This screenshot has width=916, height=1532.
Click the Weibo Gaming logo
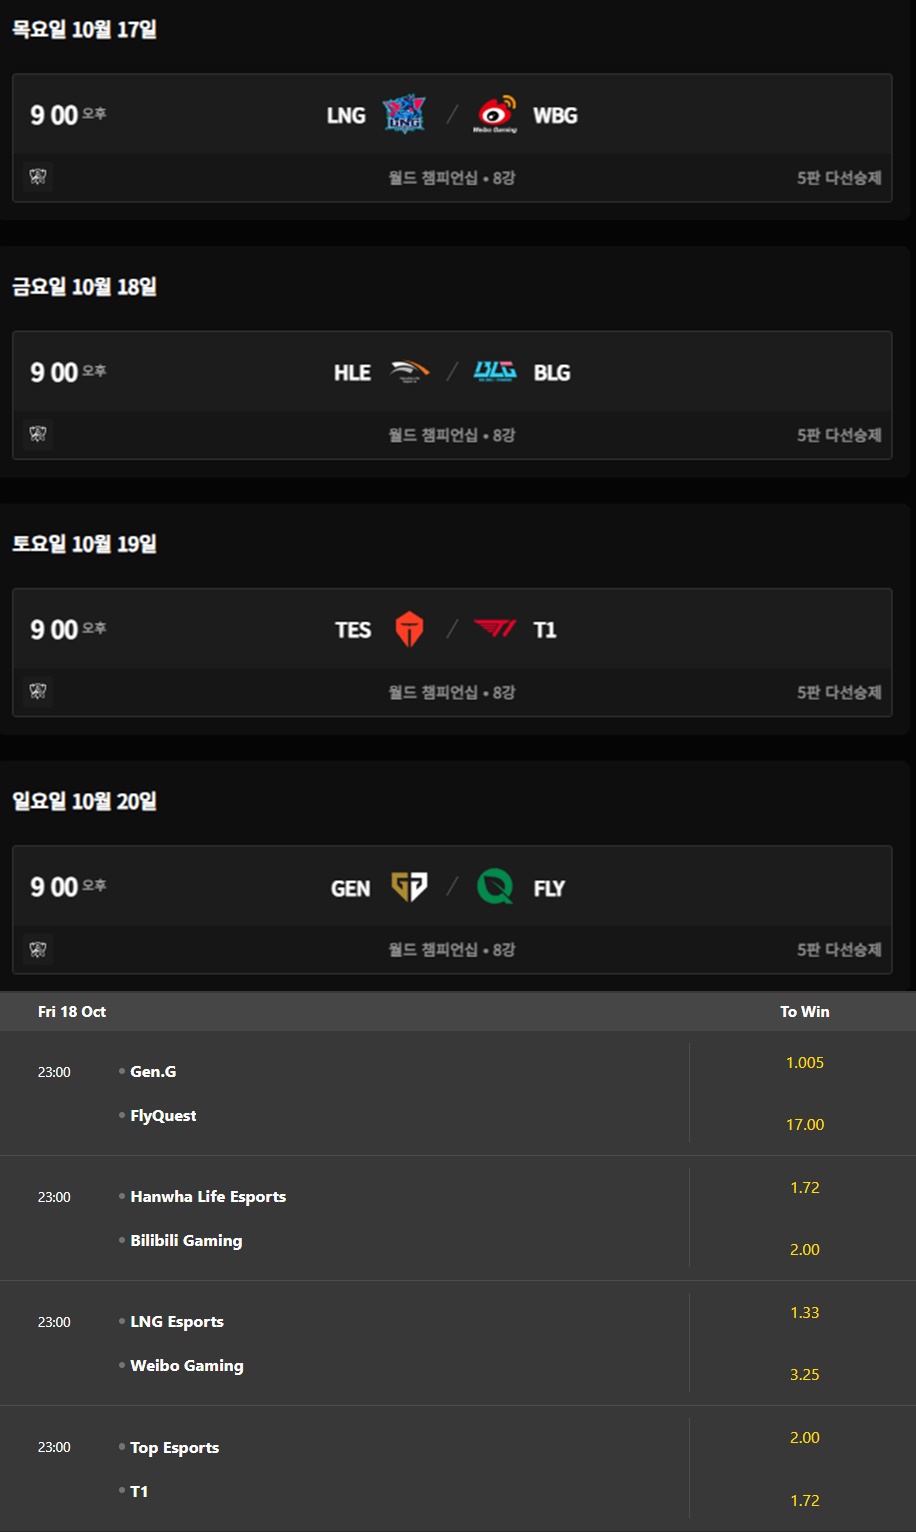click(496, 114)
